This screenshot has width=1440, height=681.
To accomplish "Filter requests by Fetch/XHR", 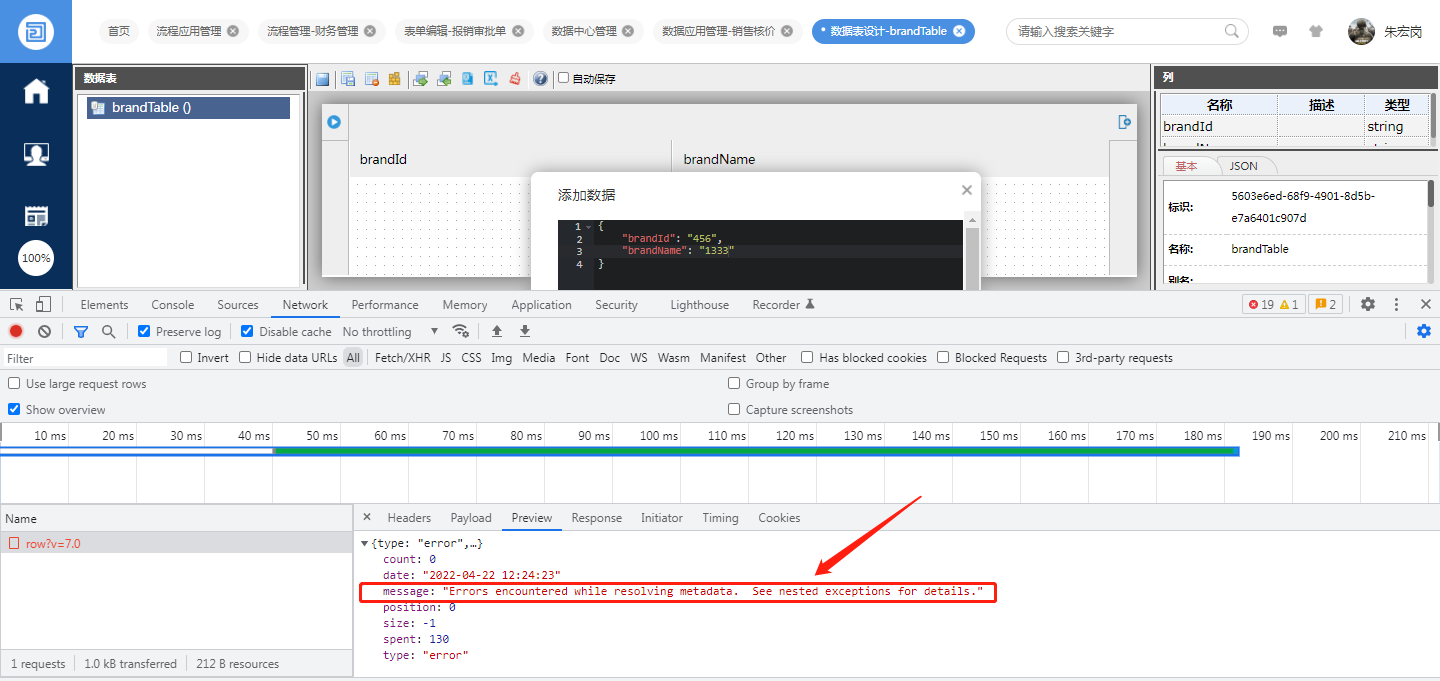I will click(x=402, y=358).
